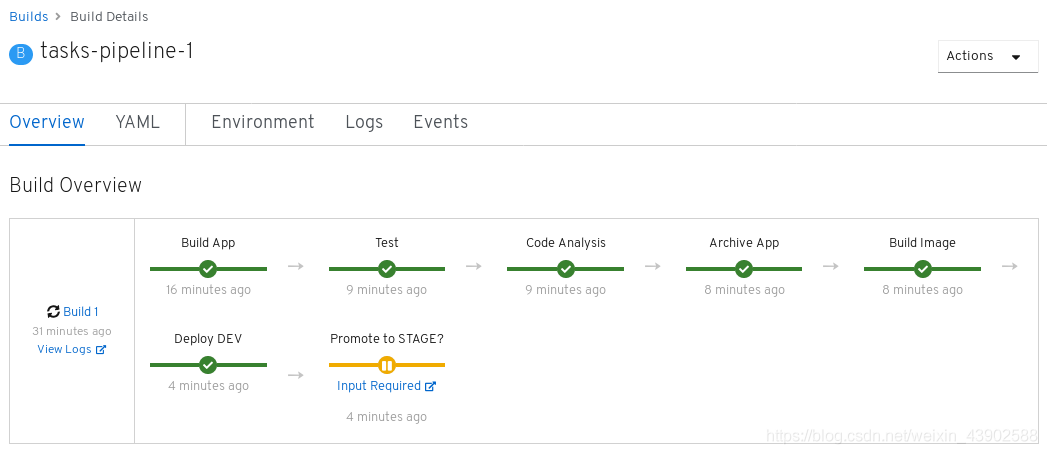Click the Code Analysis stage label

coord(566,243)
